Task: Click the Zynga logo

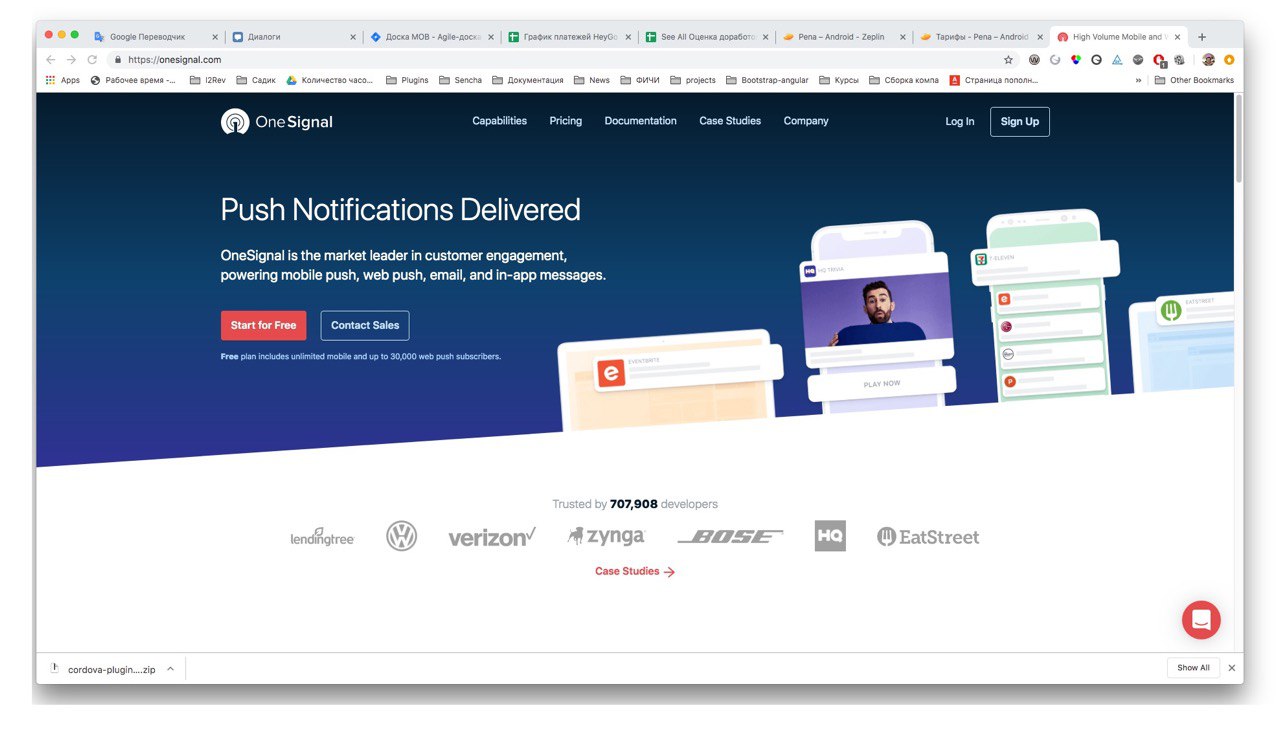Action: 606,536
